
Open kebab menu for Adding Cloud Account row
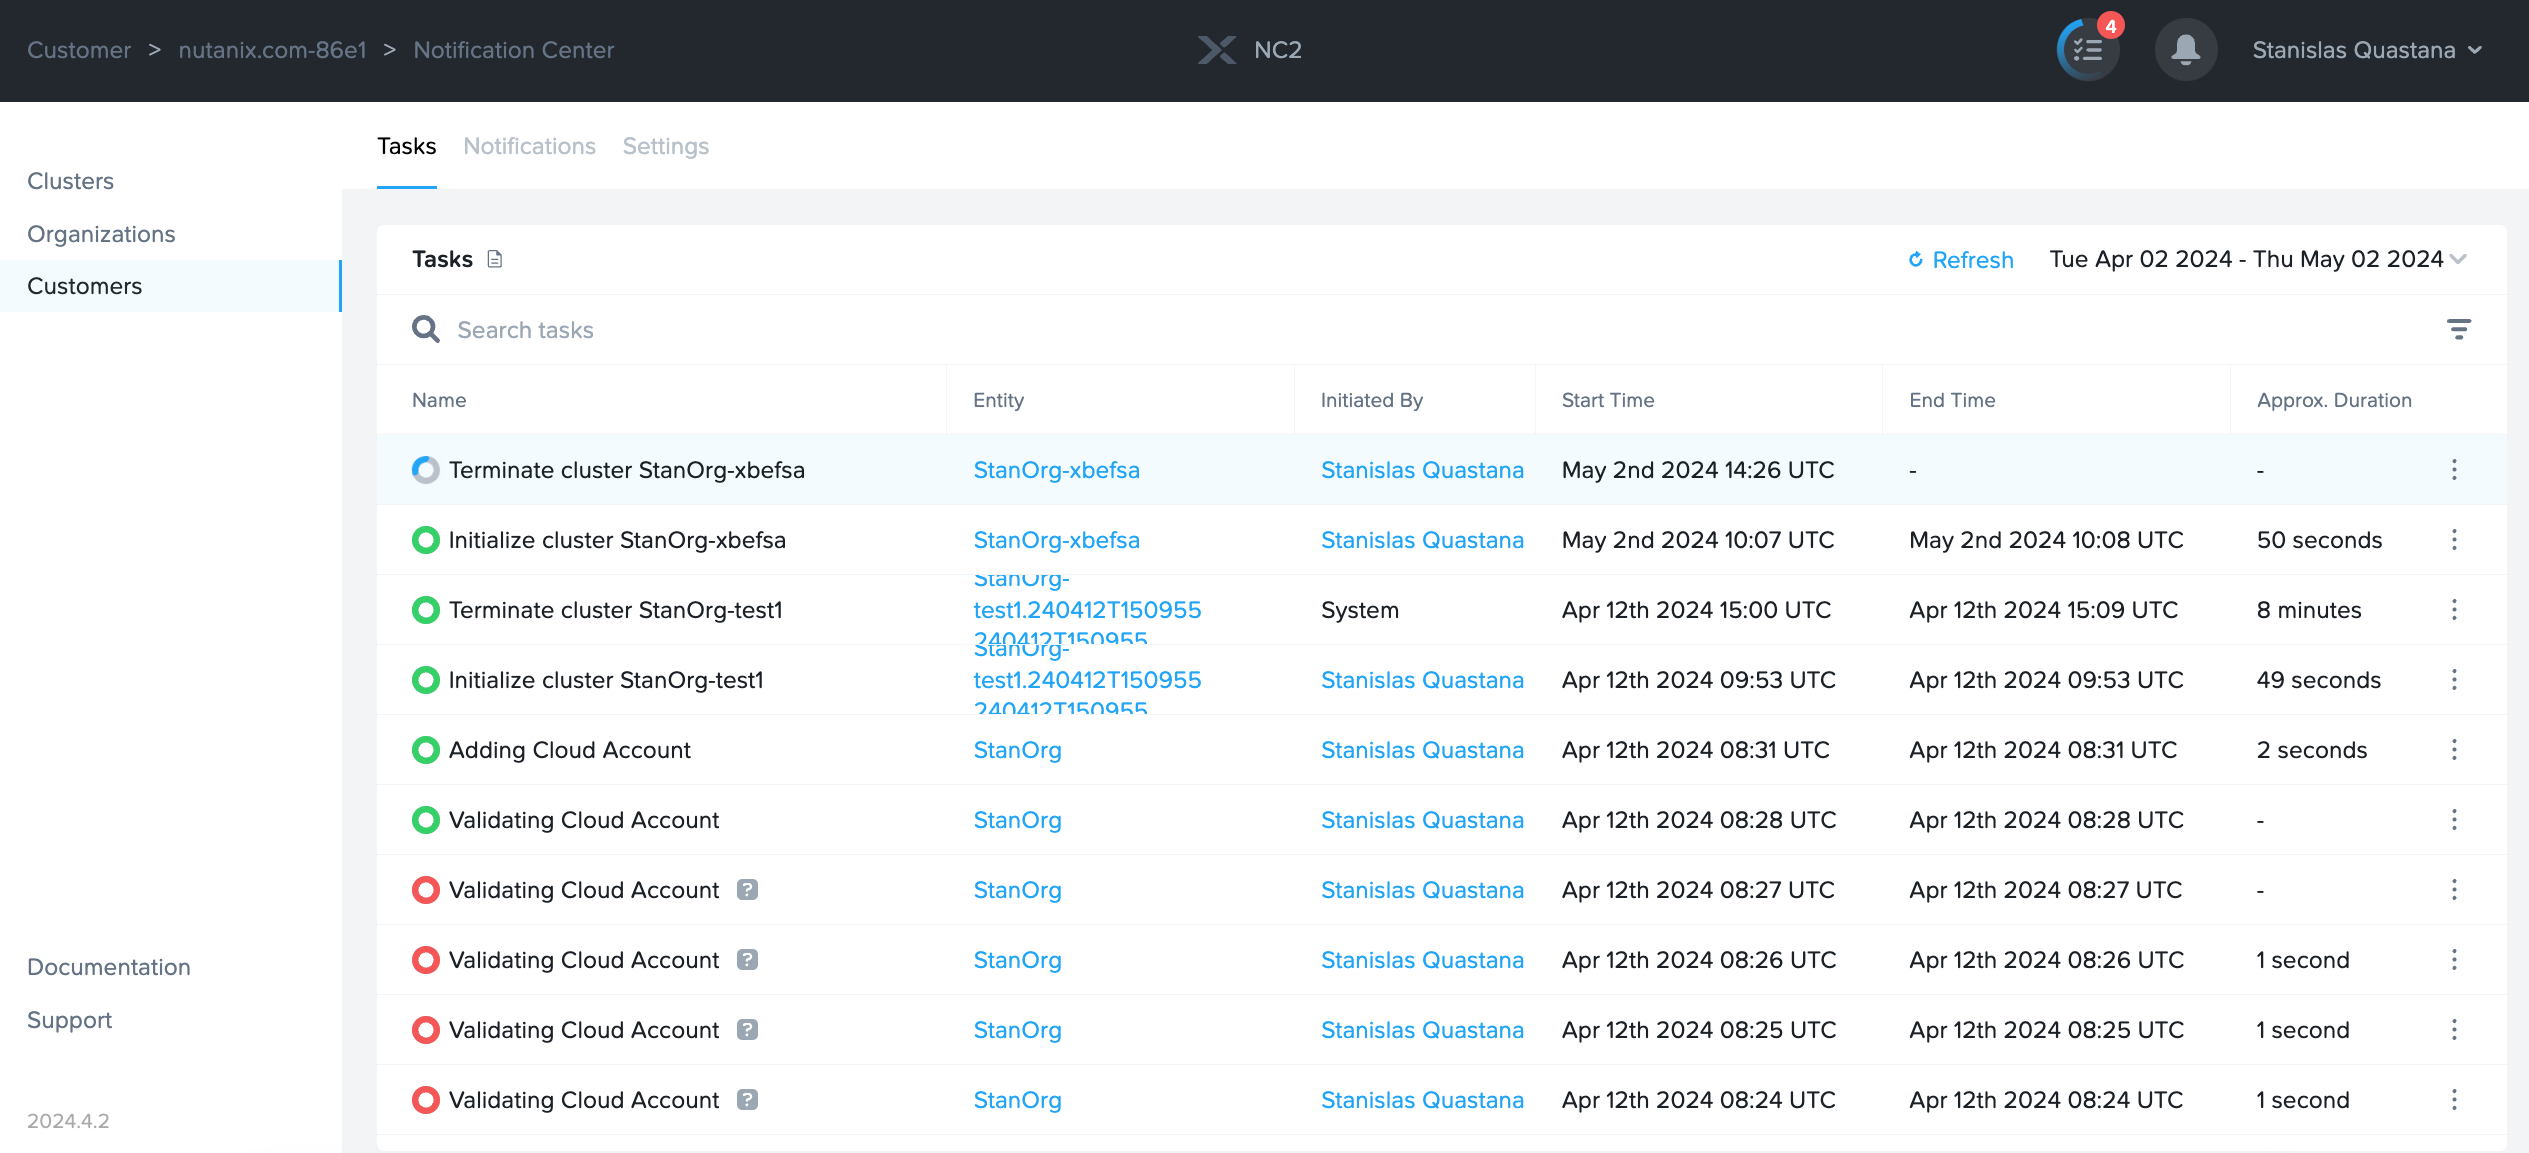pos(2454,750)
